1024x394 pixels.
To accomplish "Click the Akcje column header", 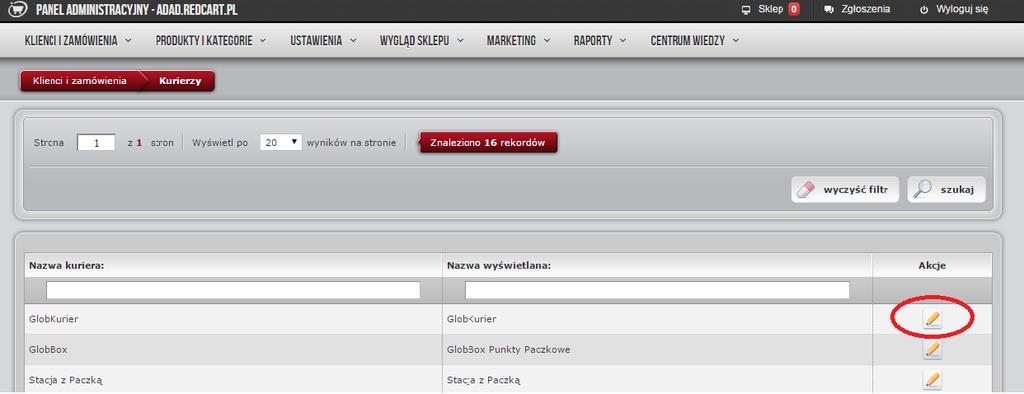I will tap(932, 266).
